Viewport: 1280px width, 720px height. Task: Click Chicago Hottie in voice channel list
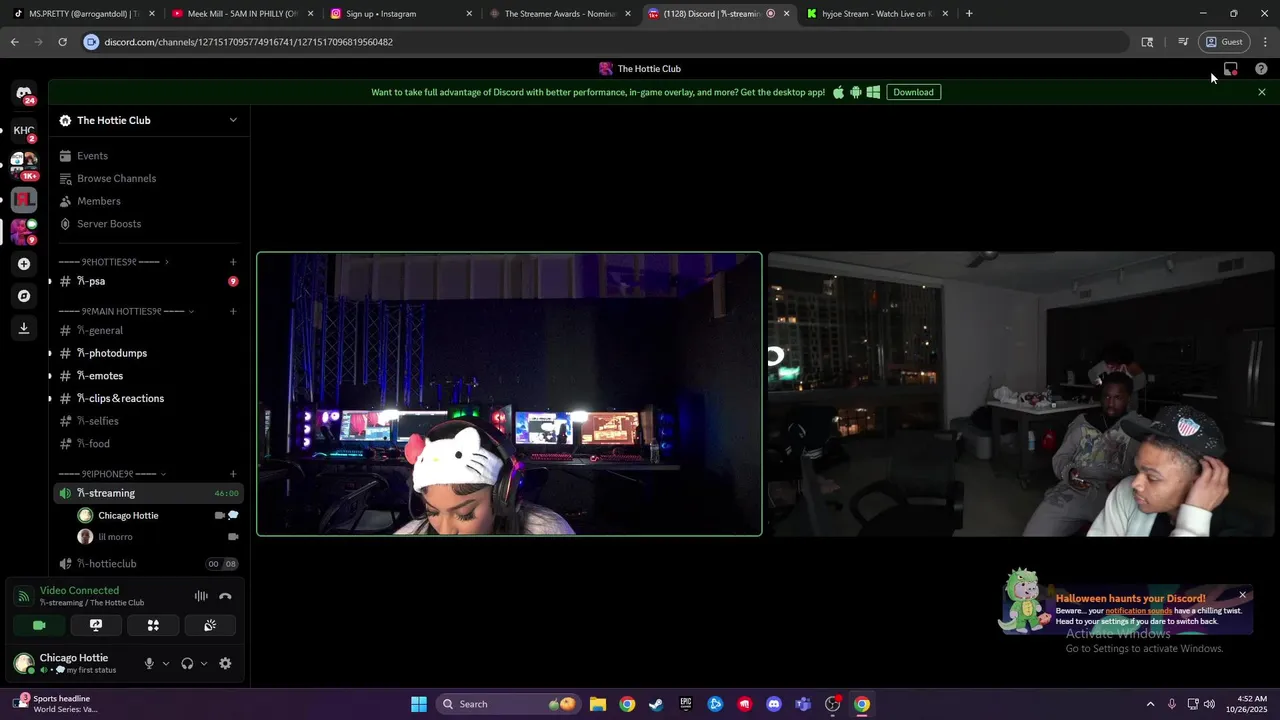(158, 515)
